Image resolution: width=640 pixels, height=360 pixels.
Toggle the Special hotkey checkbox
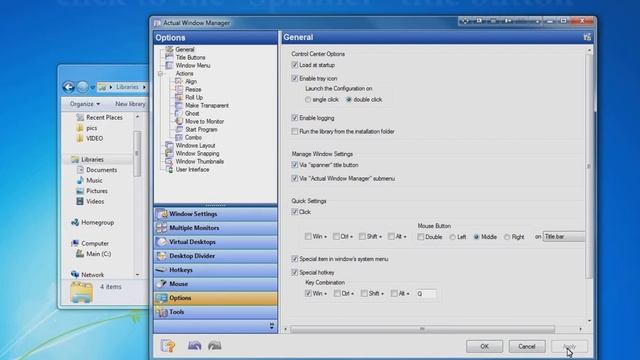[295, 272]
